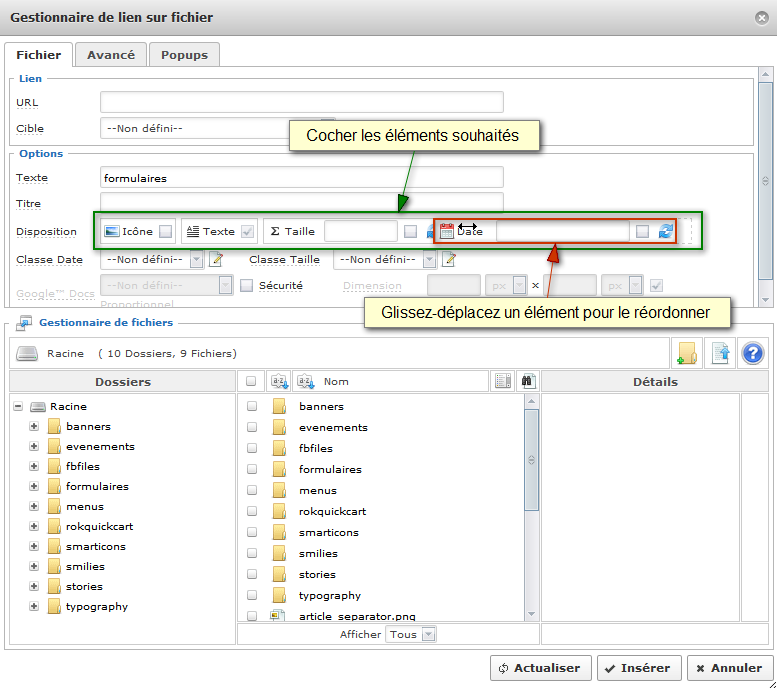Click the Insérer button
777x688 pixels.
[x=638, y=668]
